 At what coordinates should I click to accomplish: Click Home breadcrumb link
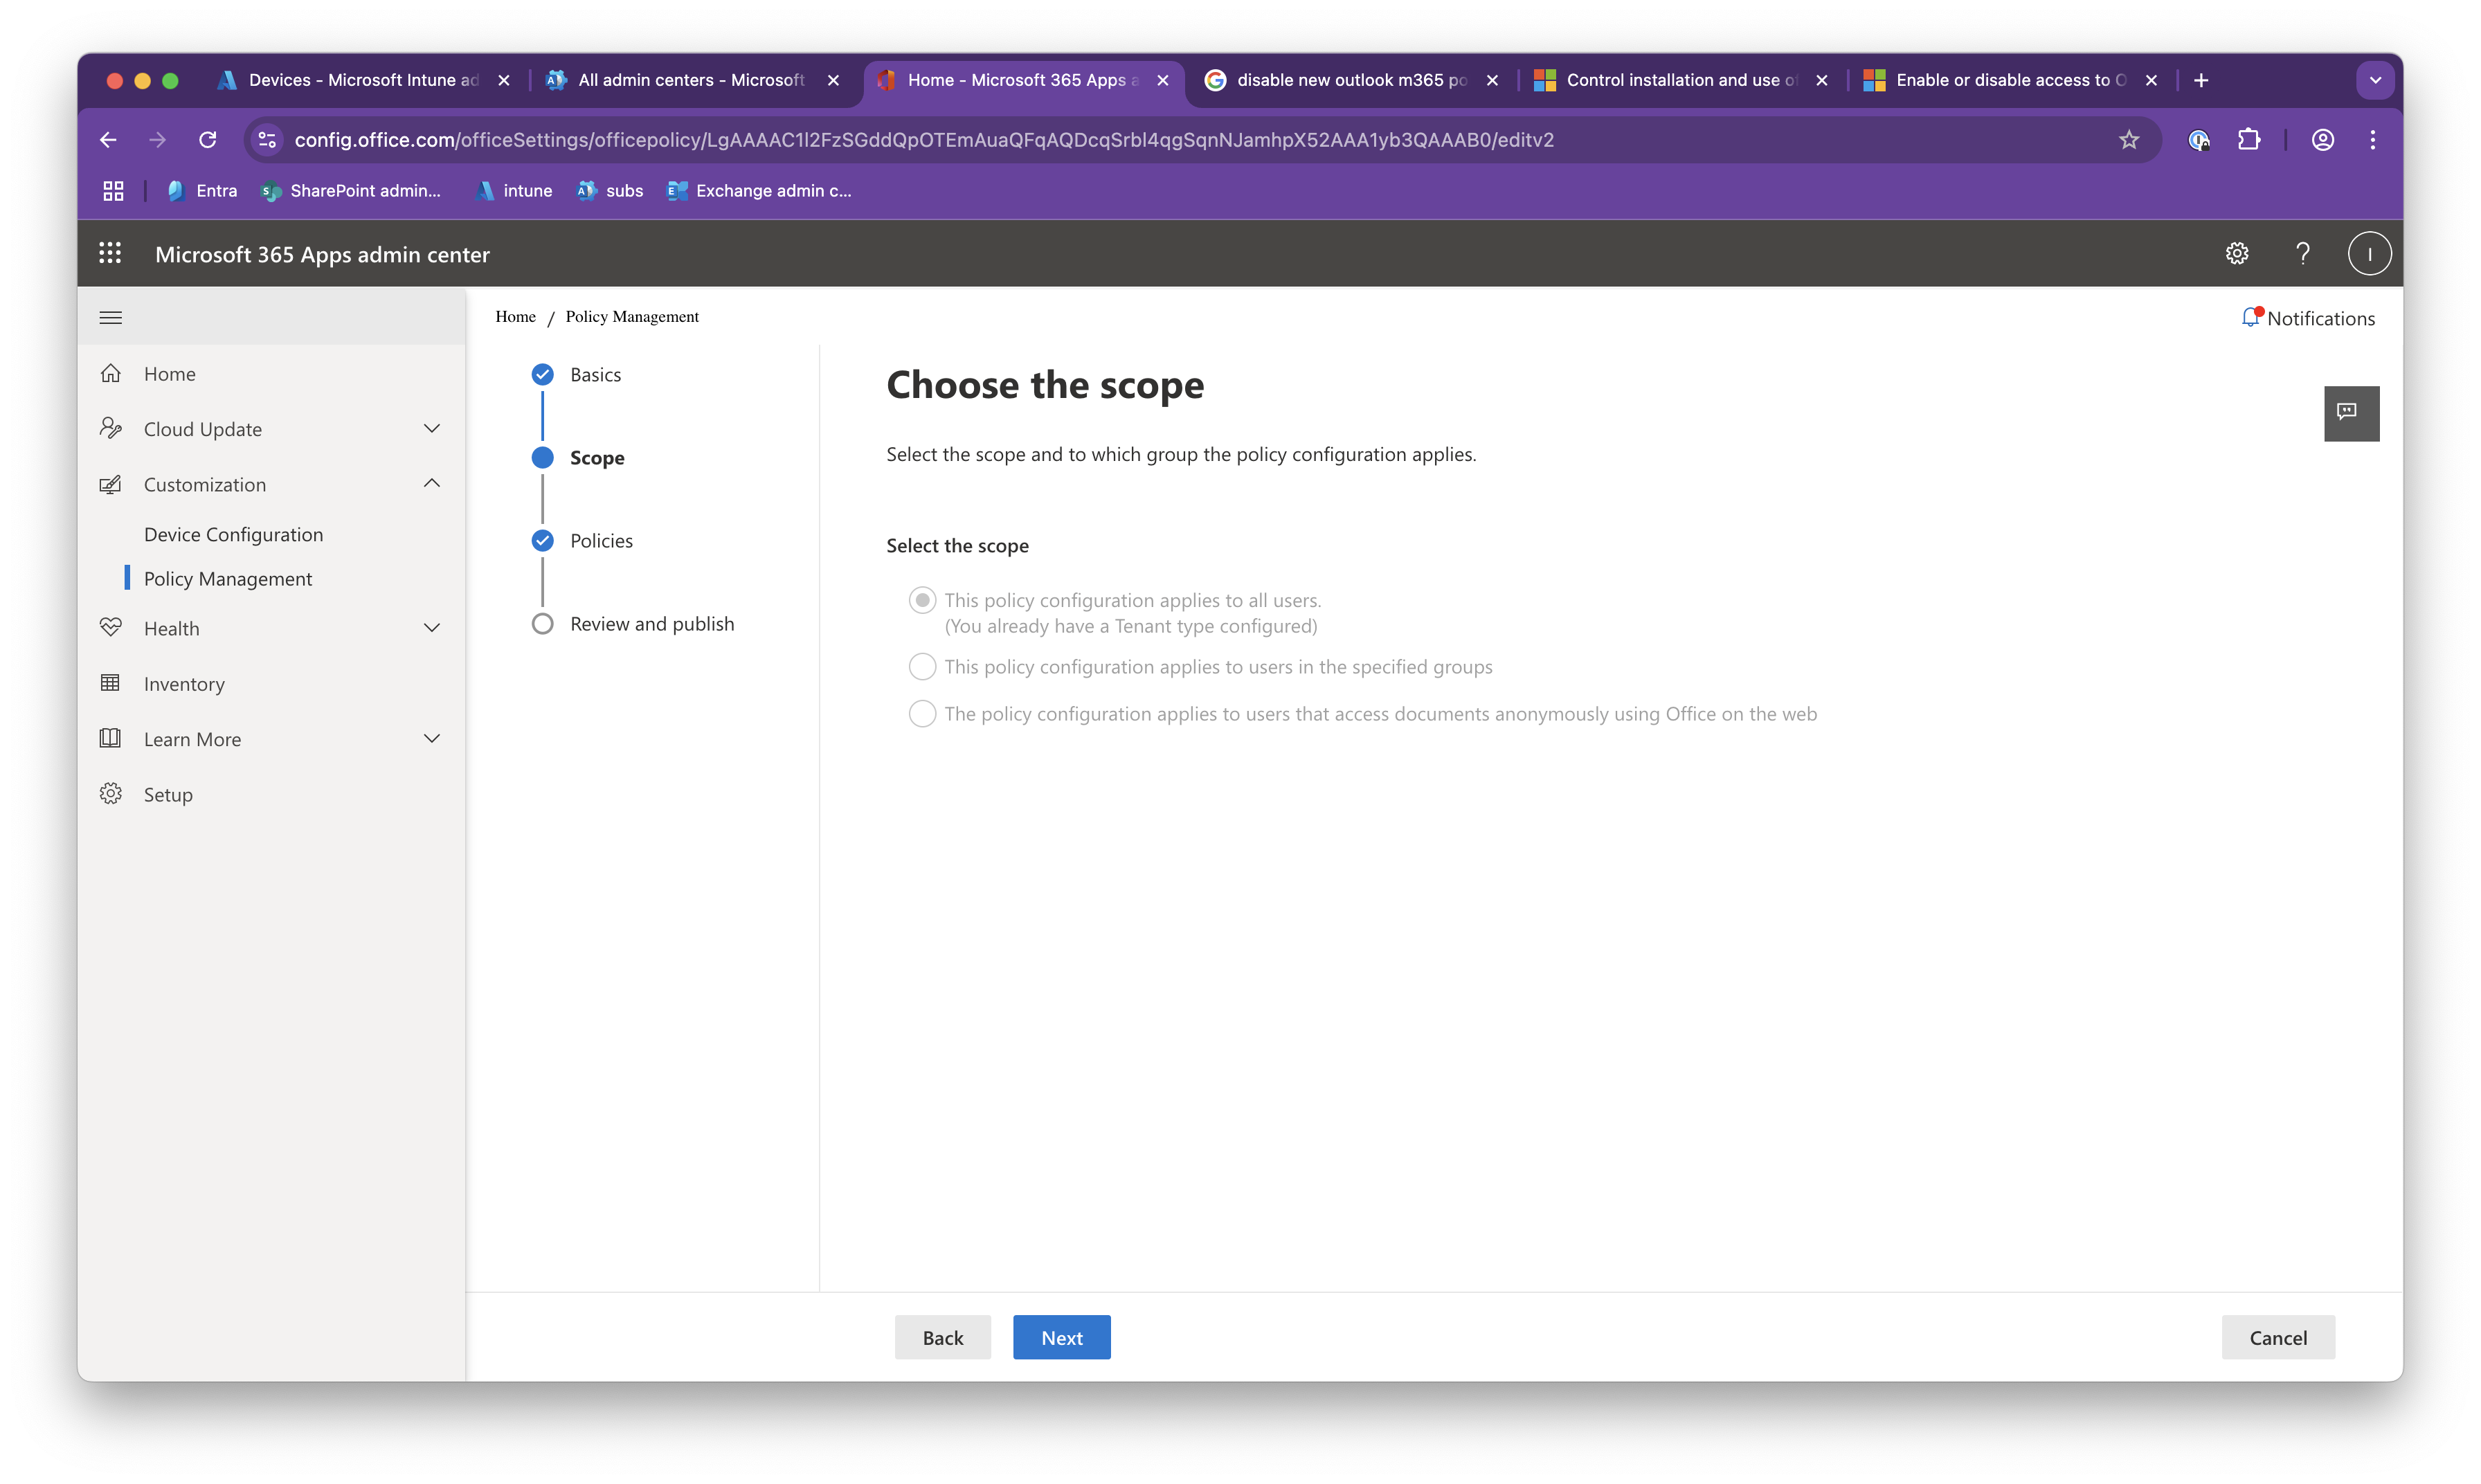515,316
